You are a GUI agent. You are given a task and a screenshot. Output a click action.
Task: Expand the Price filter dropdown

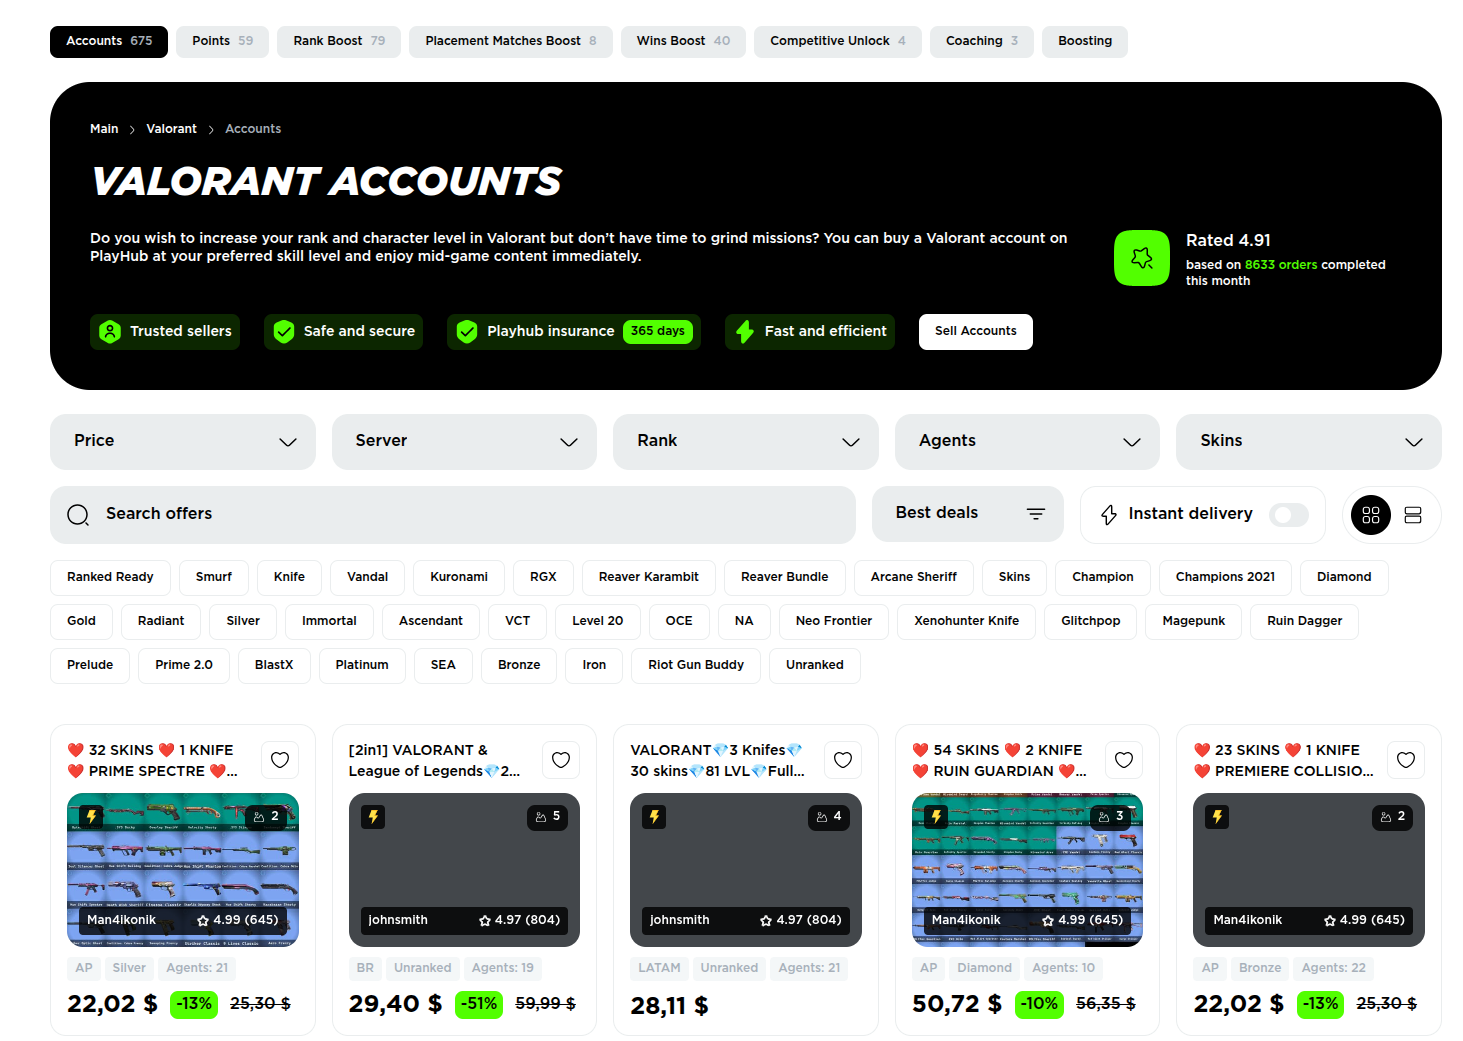click(182, 441)
